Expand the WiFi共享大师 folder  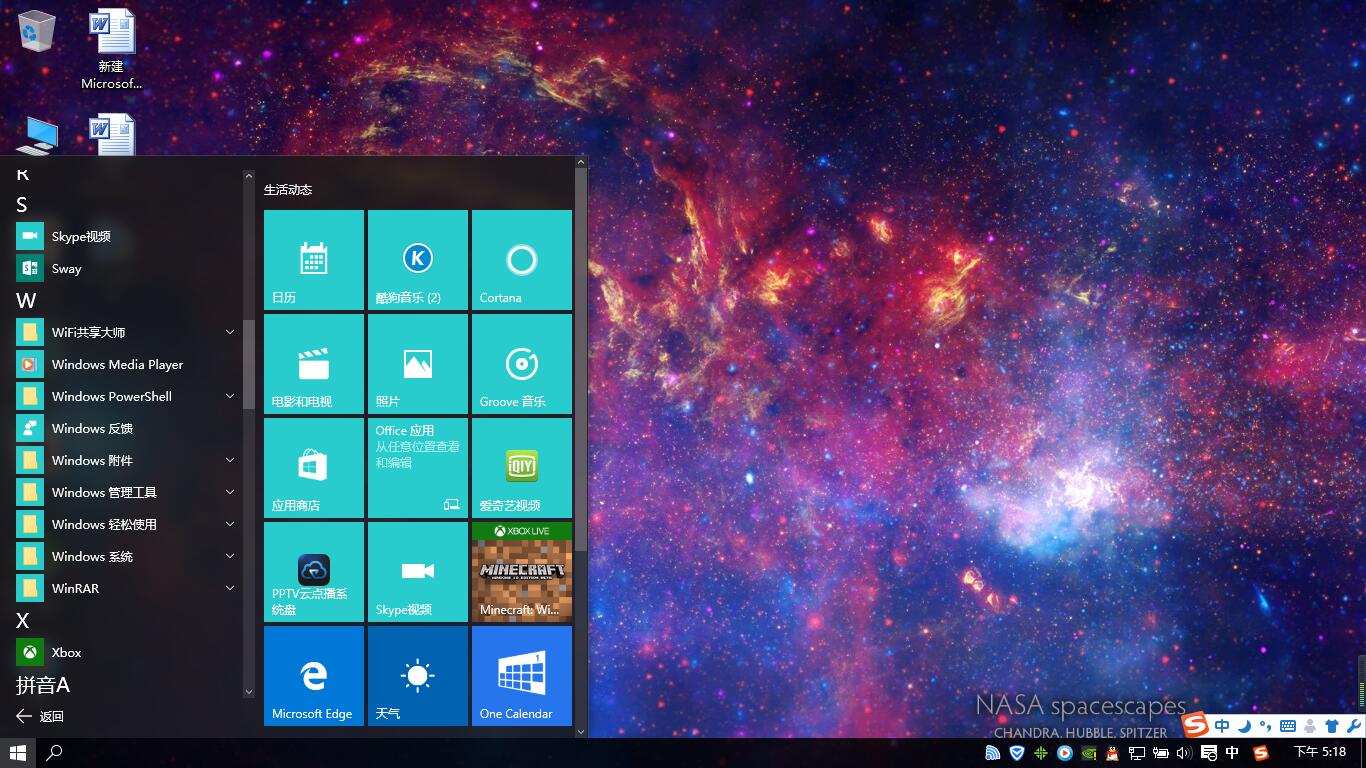click(128, 332)
